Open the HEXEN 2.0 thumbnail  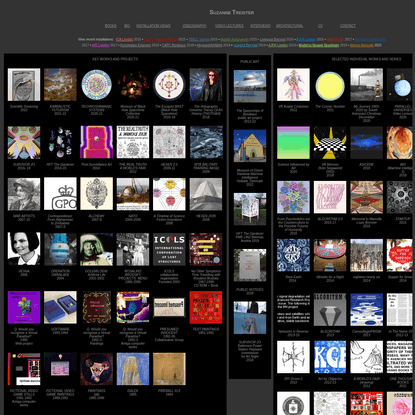[x=169, y=142]
